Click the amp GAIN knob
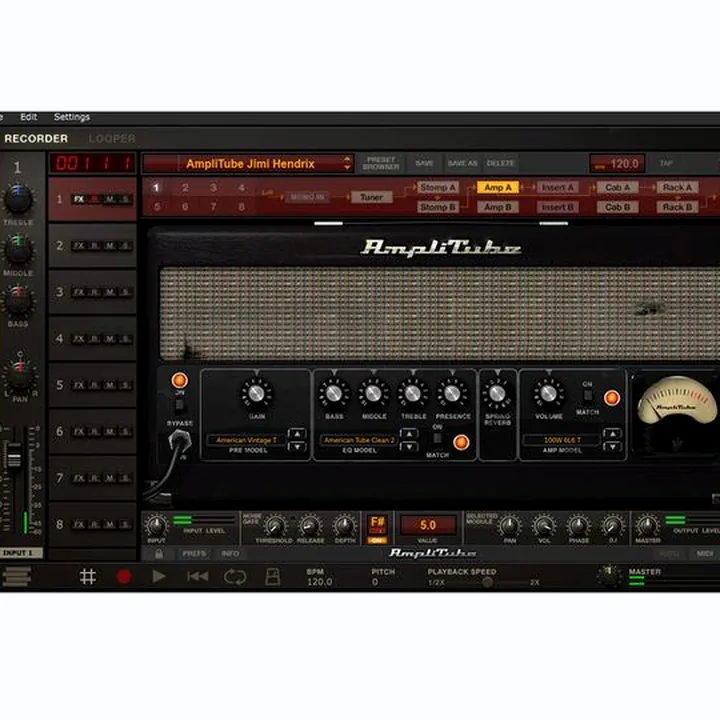The image size is (720, 720). pos(256,394)
